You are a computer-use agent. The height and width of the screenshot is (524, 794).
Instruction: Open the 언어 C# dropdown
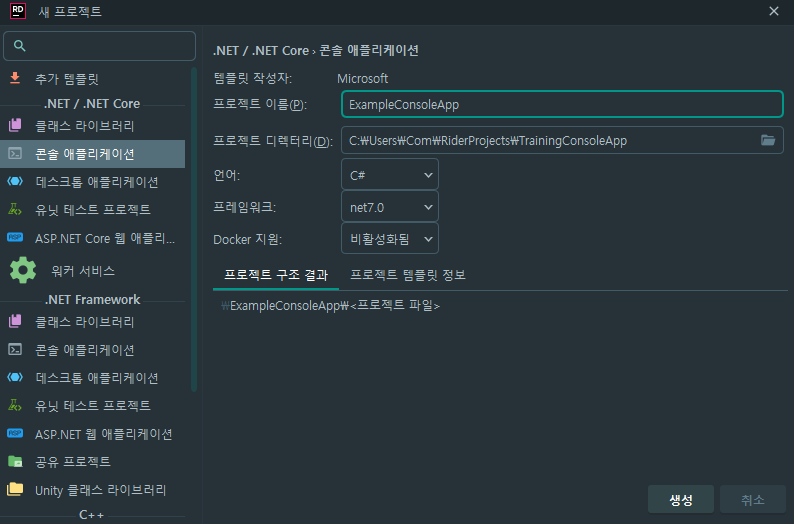click(x=390, y=175)
